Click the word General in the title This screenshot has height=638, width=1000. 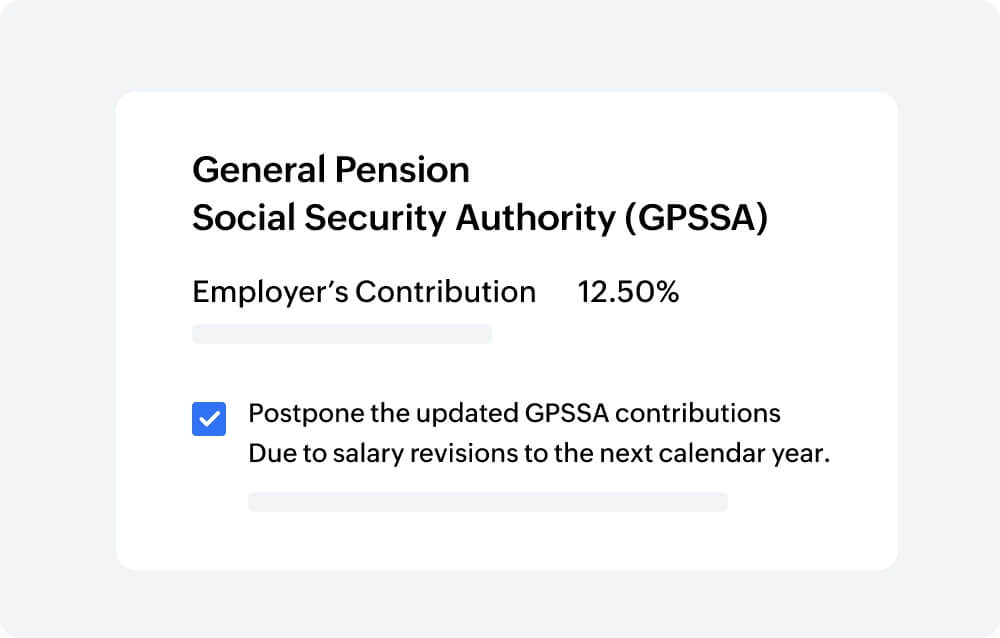click(x=260, y=170)
